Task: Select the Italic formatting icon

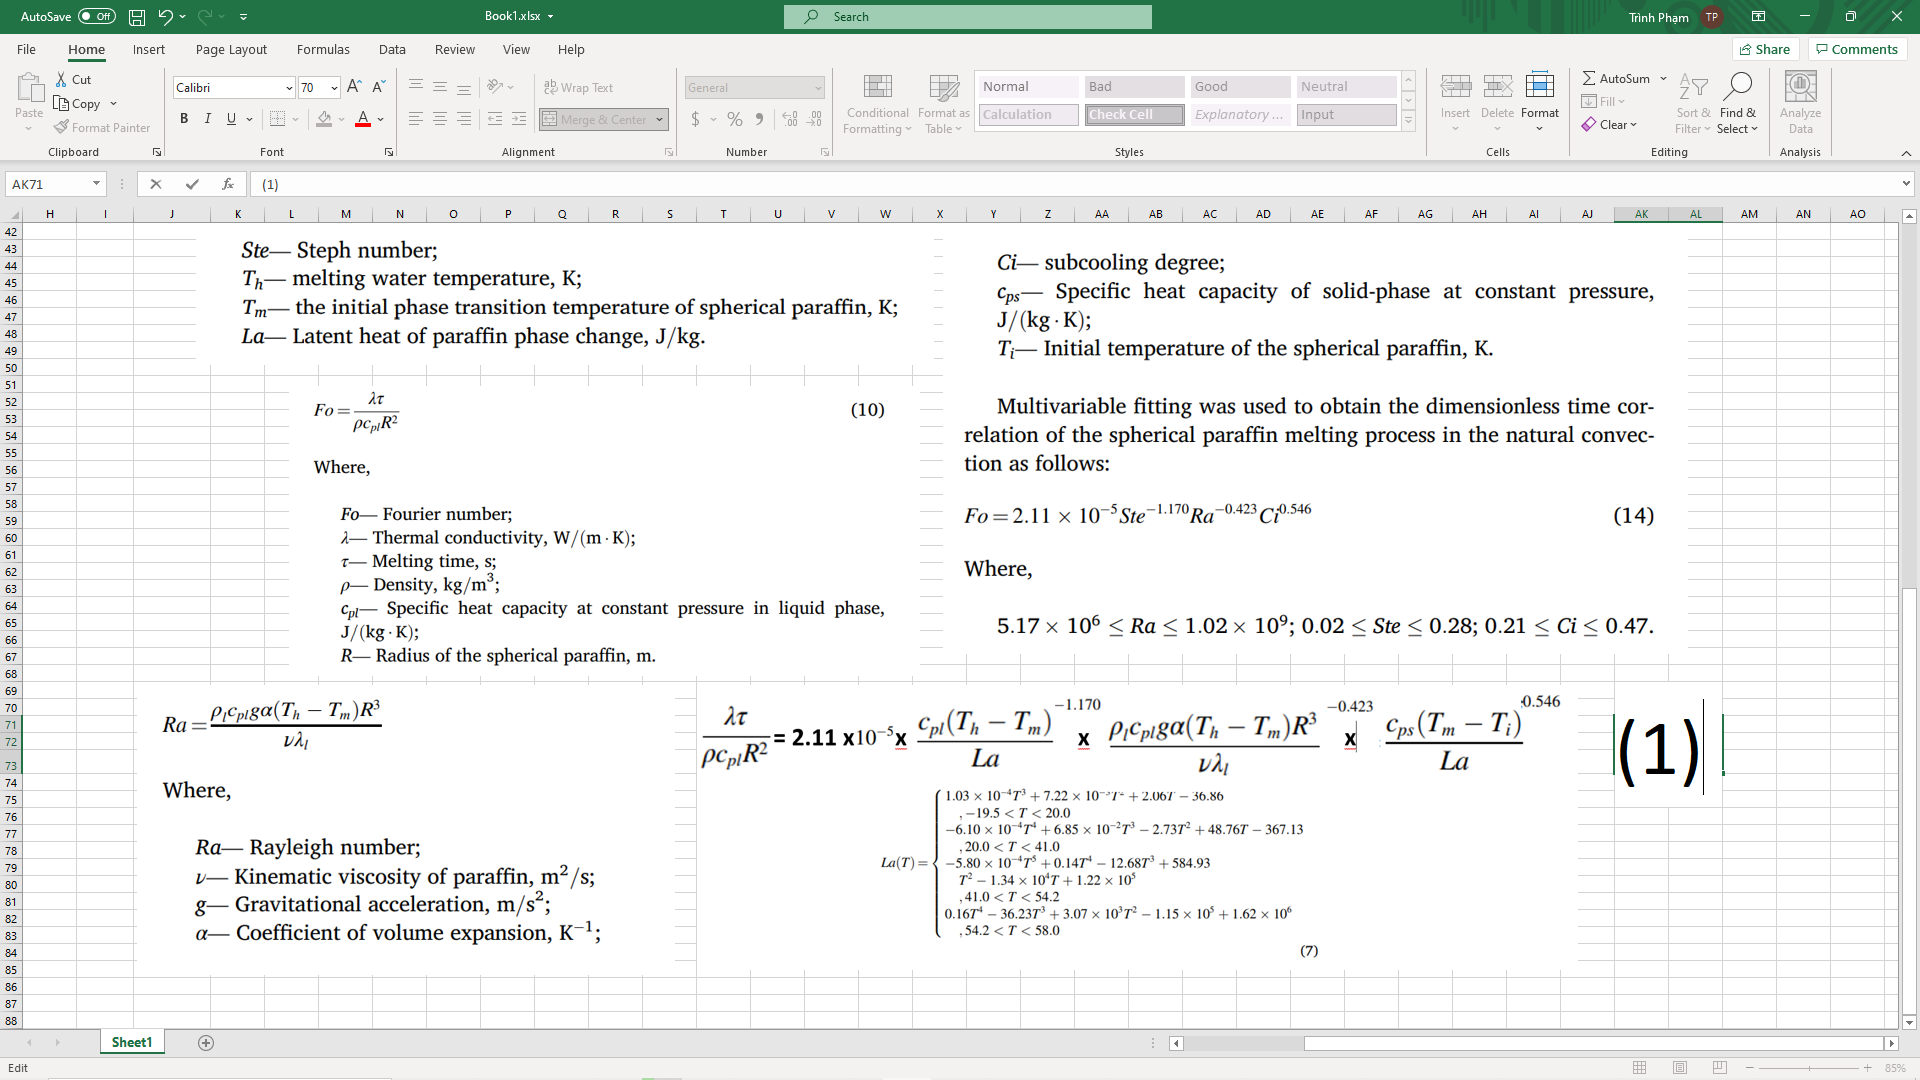Action: (x=208, y=118)
